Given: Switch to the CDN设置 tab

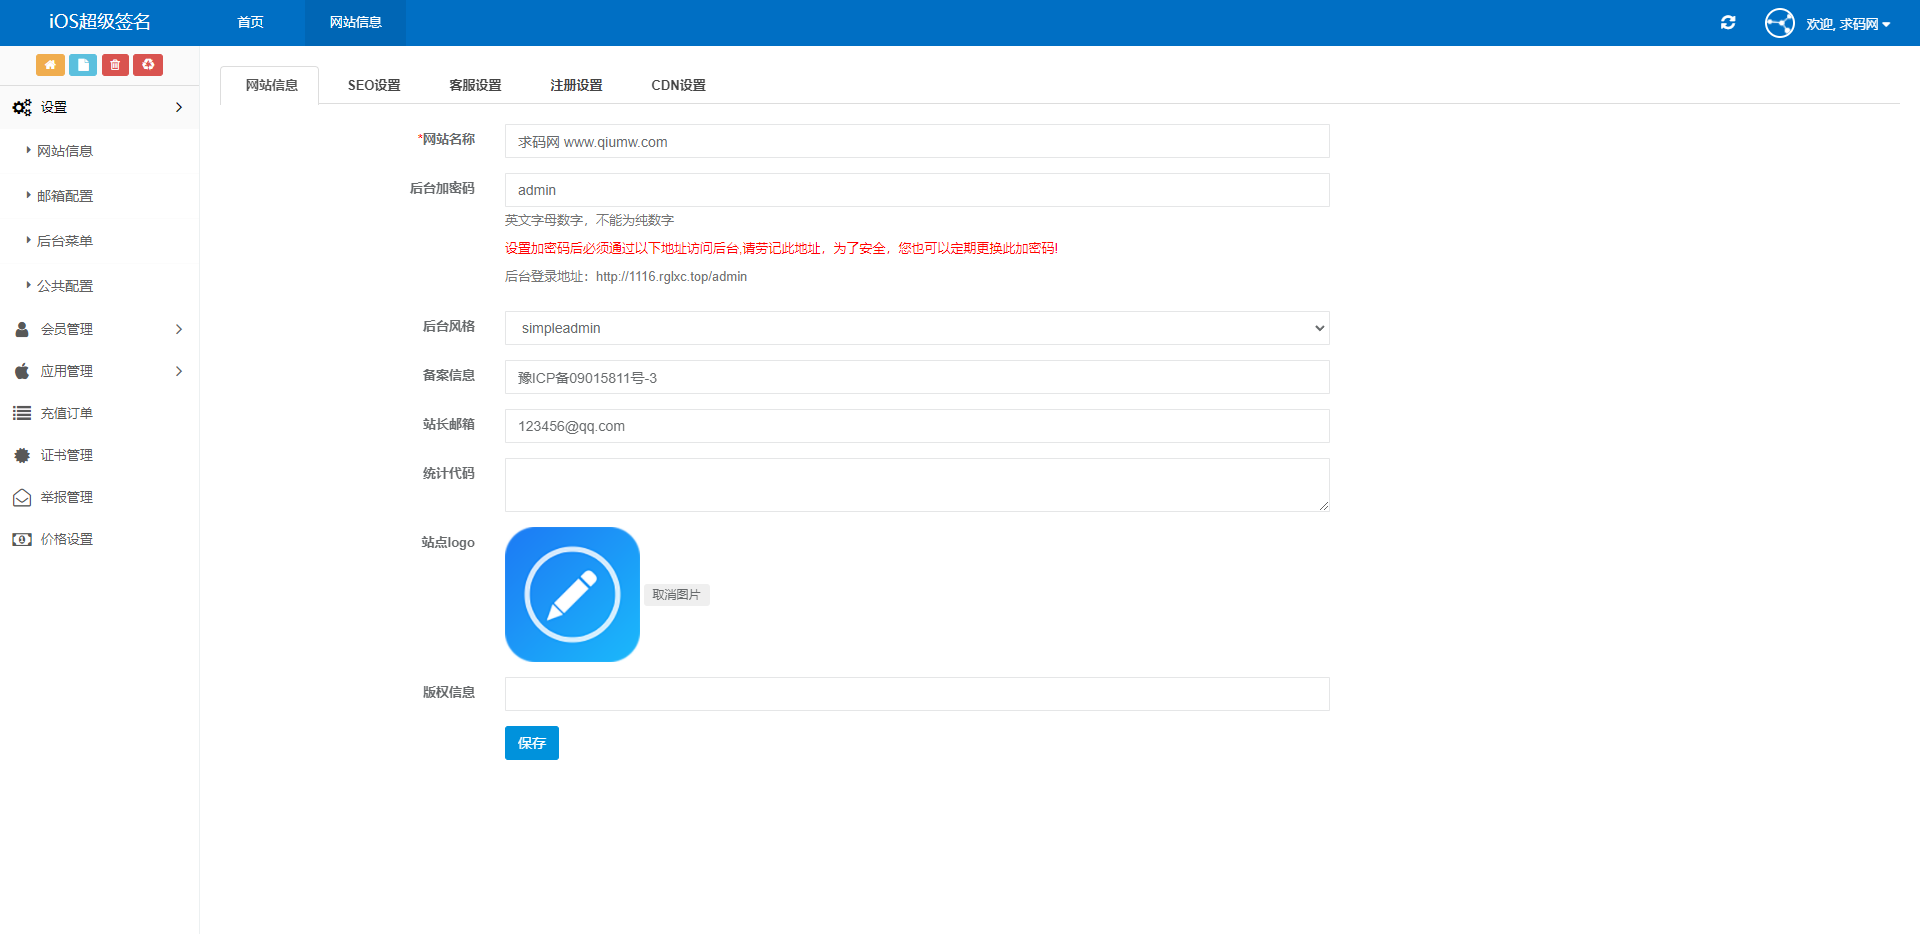Looking at the screenshot, I should 678,85.
